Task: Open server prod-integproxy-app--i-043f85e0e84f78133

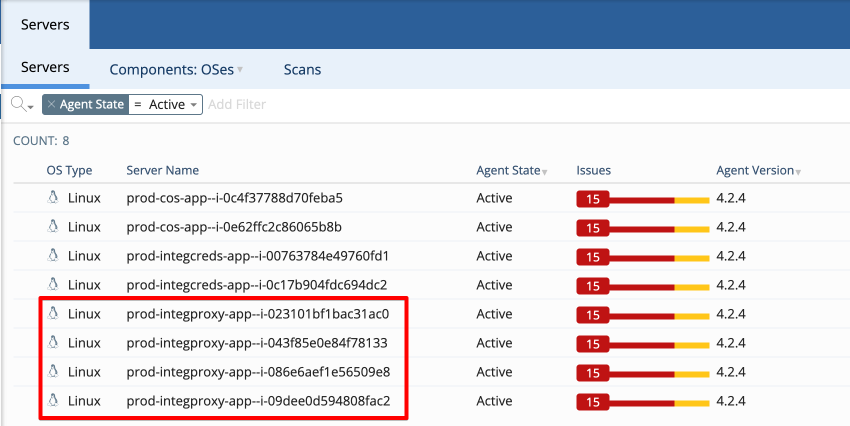Action: [257, 343]
